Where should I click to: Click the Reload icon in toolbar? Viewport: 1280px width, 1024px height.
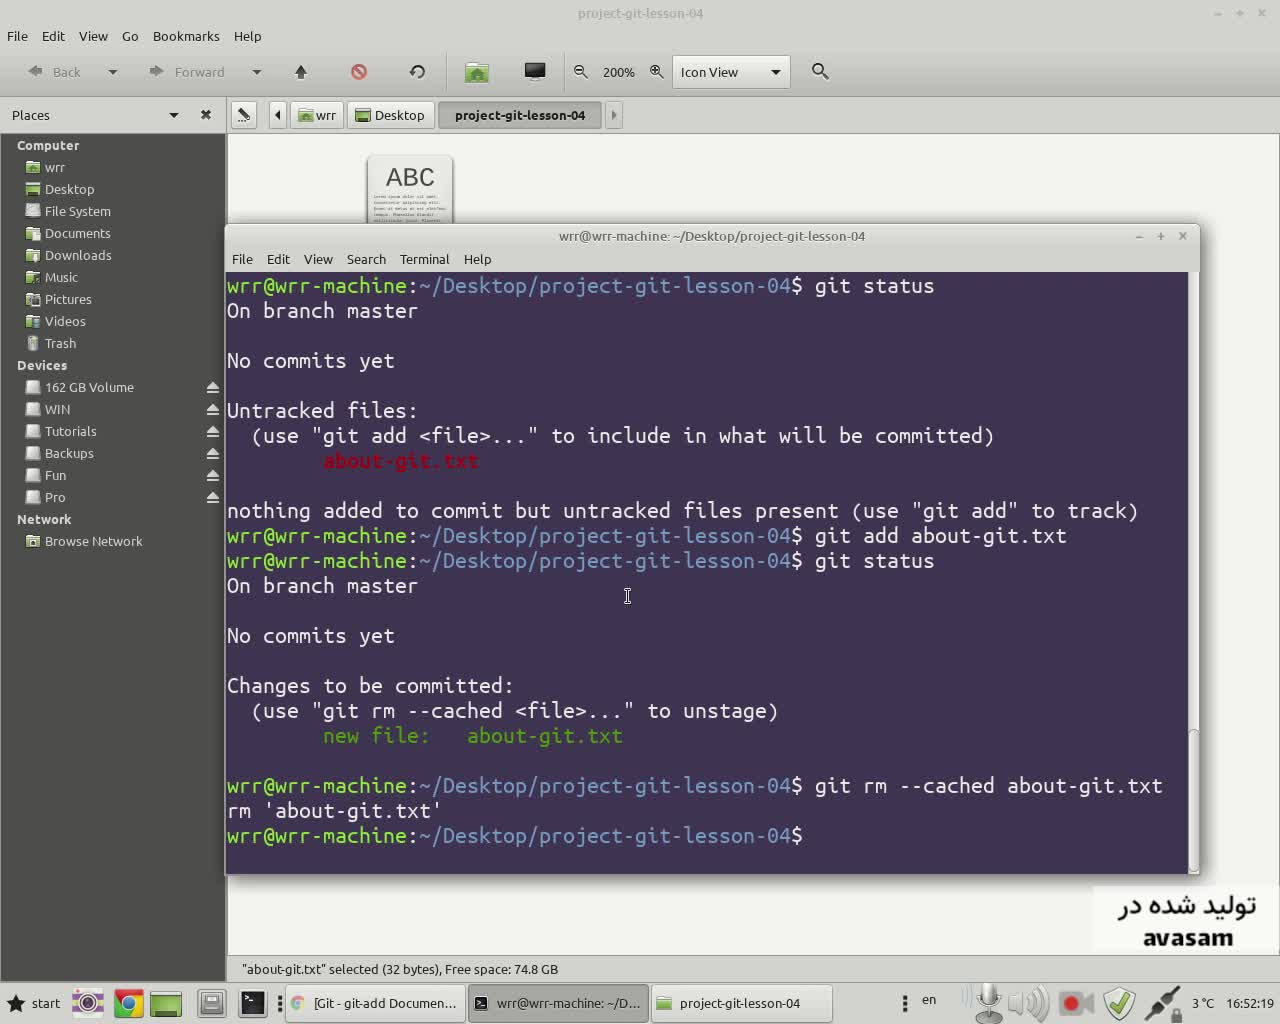point(417,72)
